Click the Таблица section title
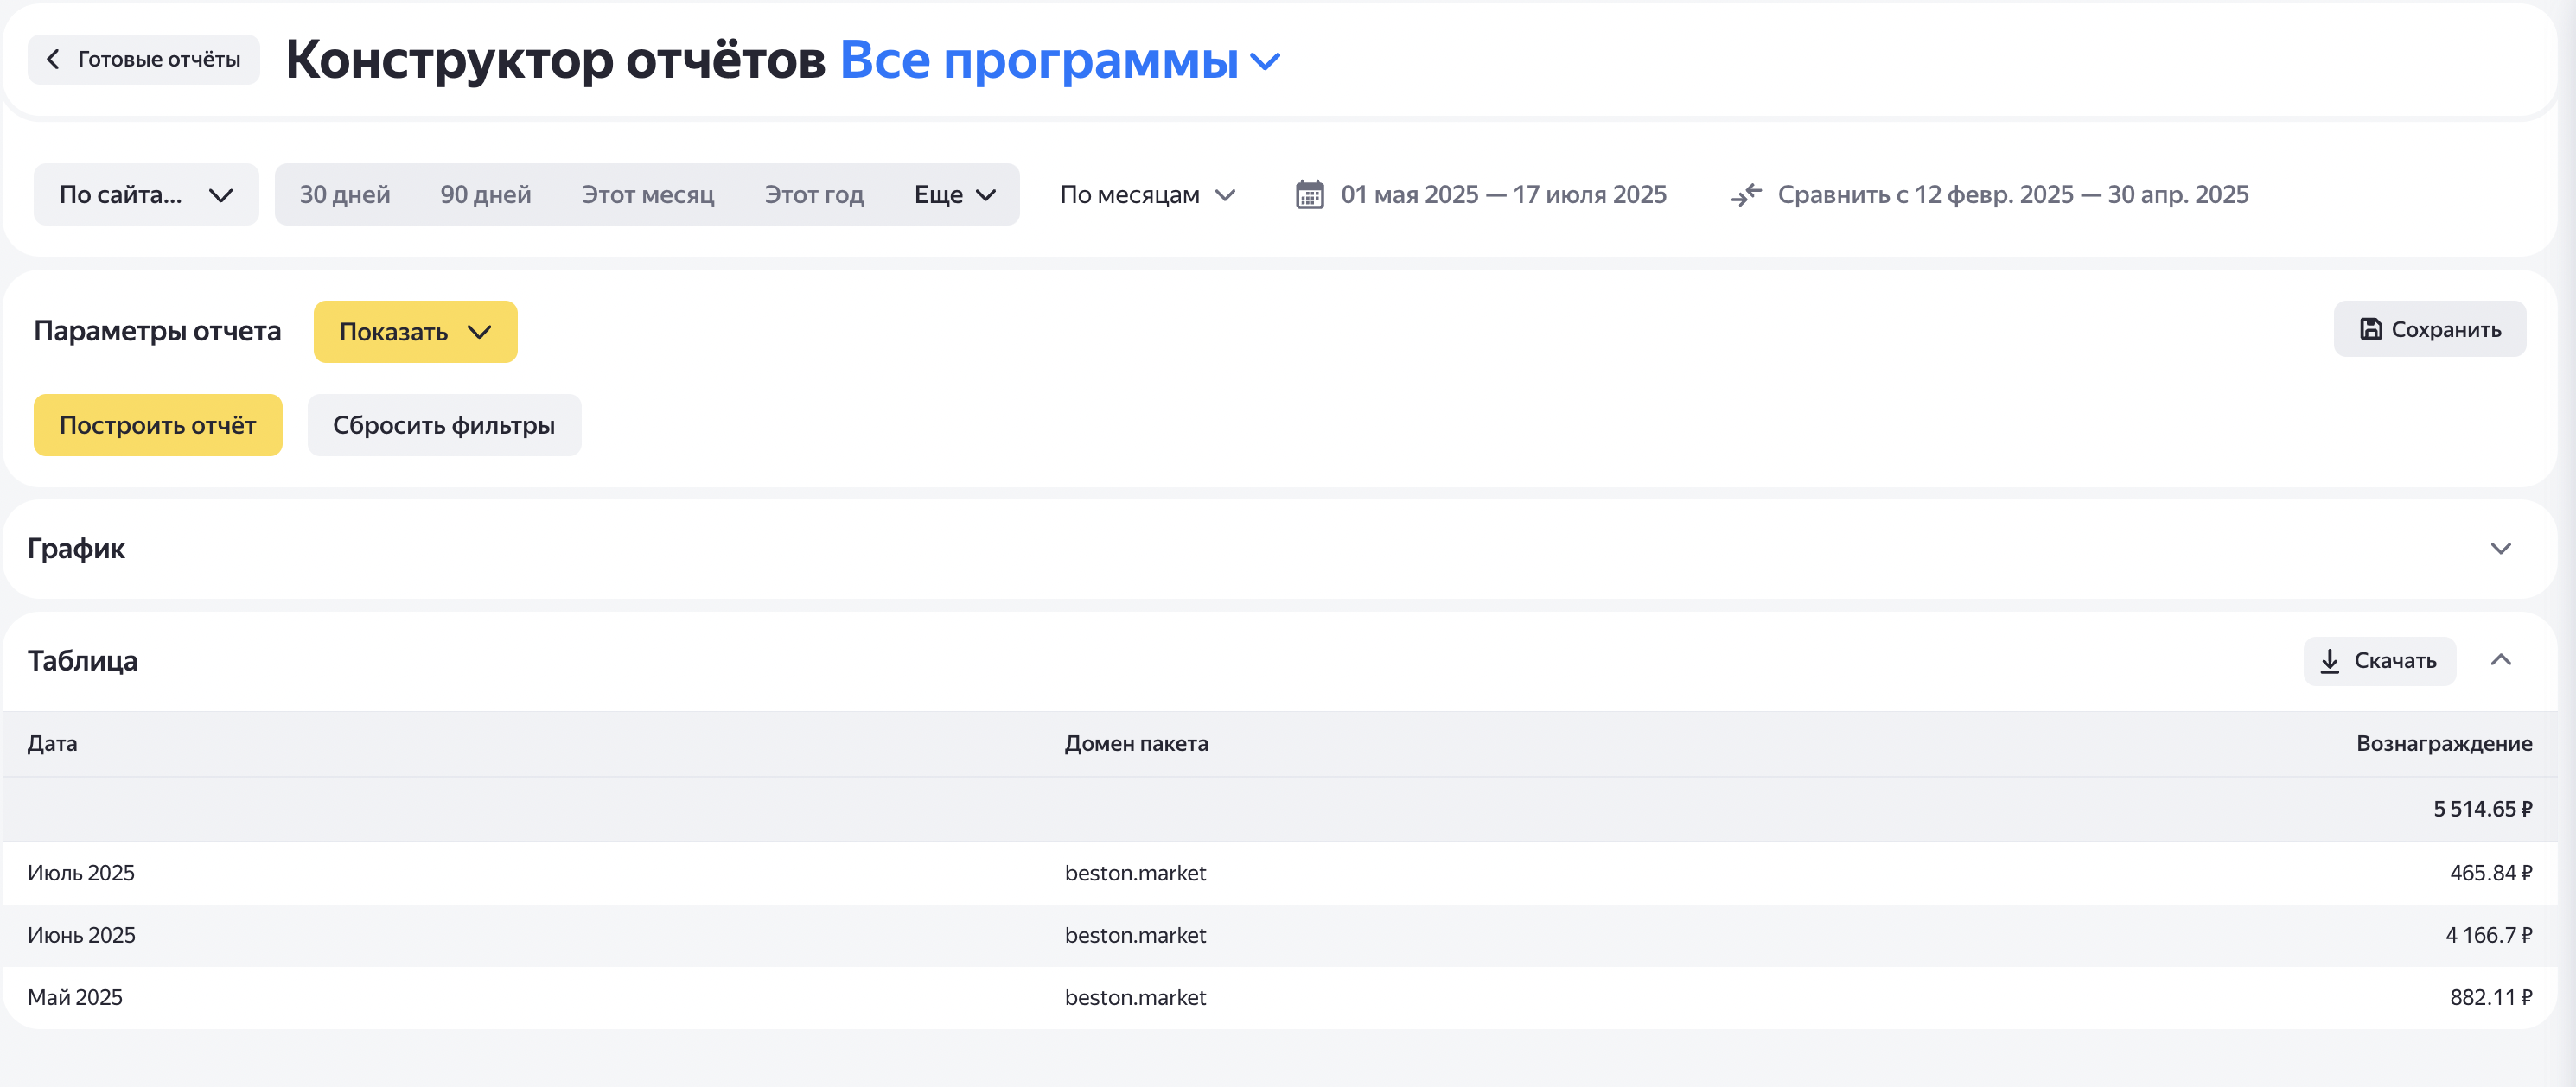 click(82, 660)
